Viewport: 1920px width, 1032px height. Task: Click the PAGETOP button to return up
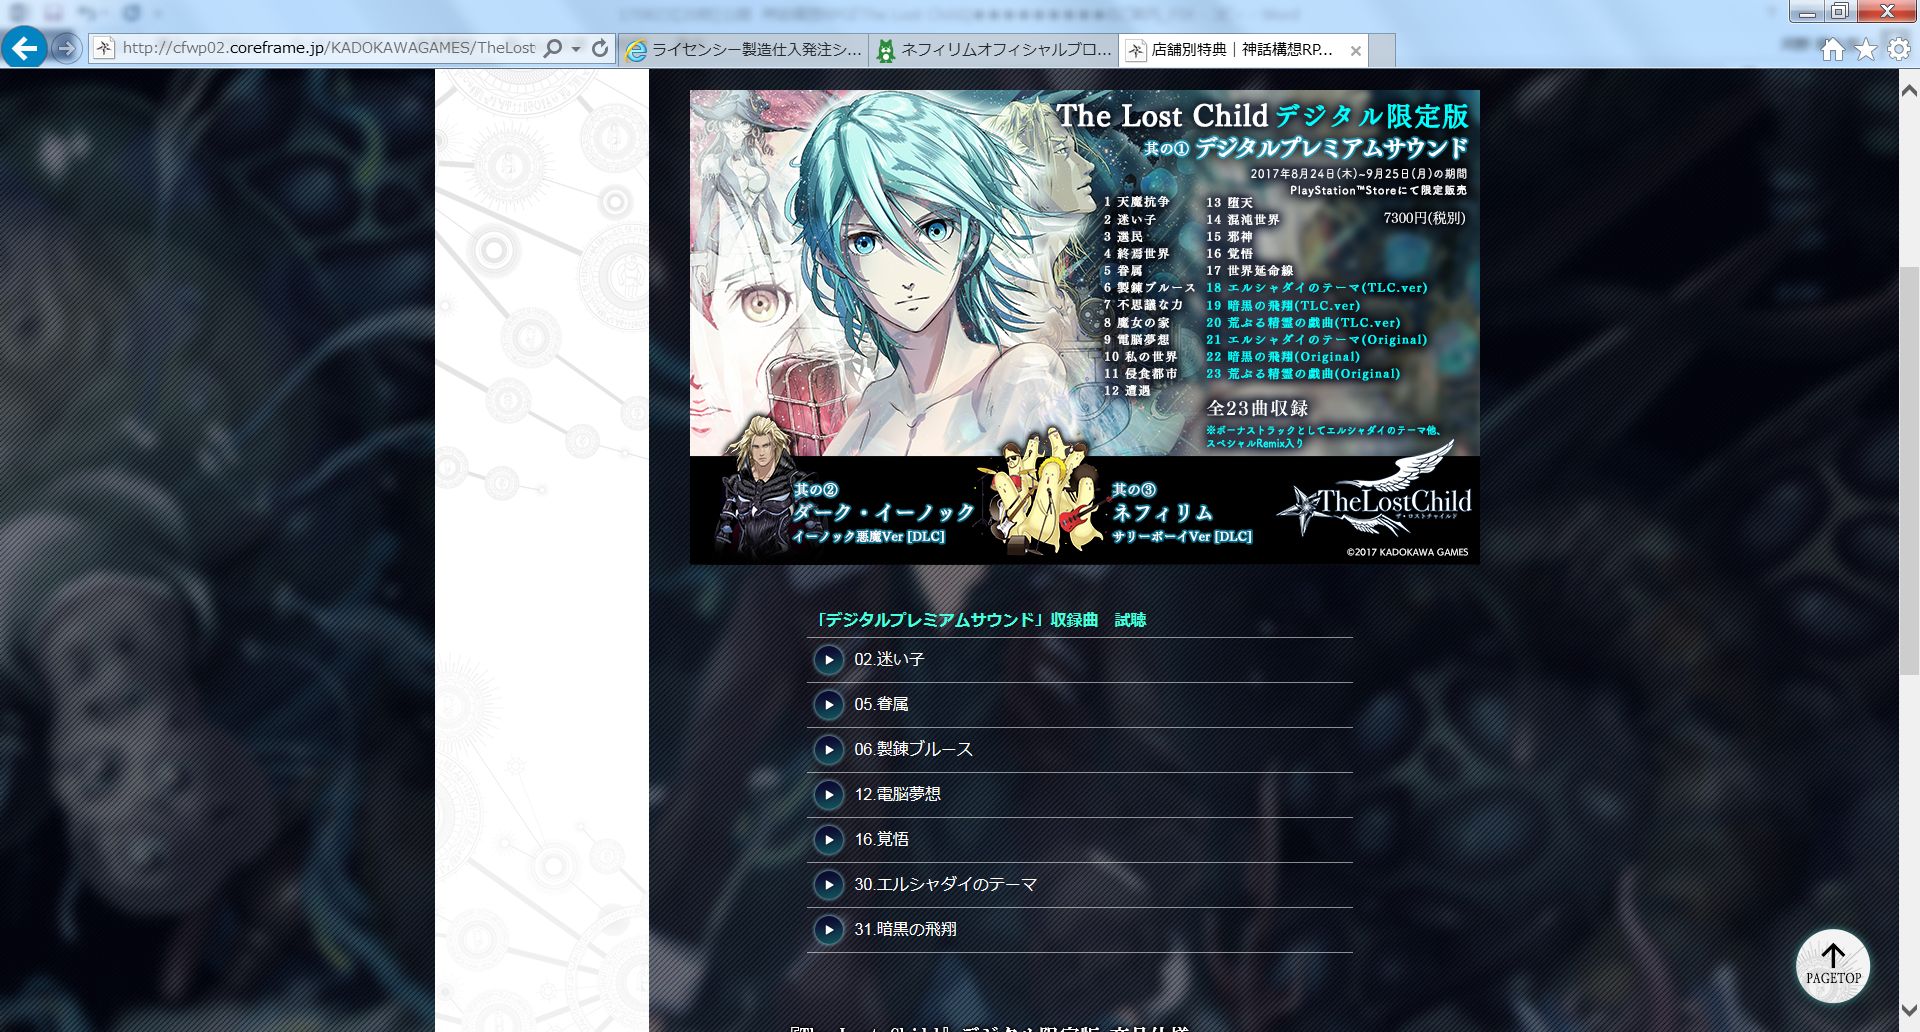click(1833, 966)
